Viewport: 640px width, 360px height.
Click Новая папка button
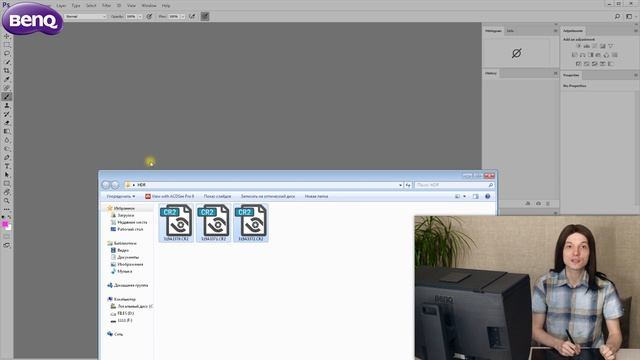point(316,196)
